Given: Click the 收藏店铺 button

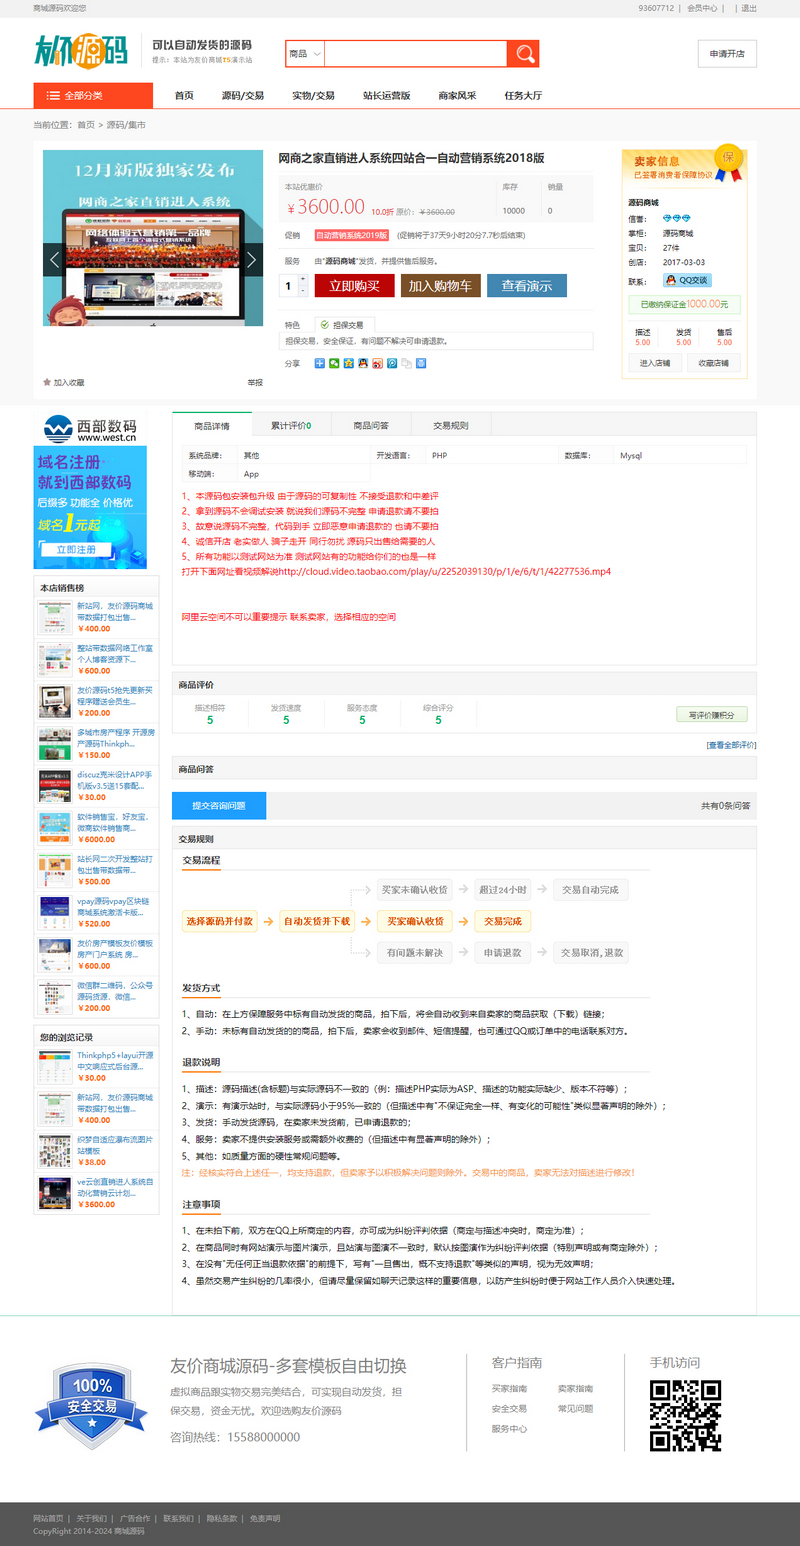Looking at the screenshot, I should pos(714,362).
